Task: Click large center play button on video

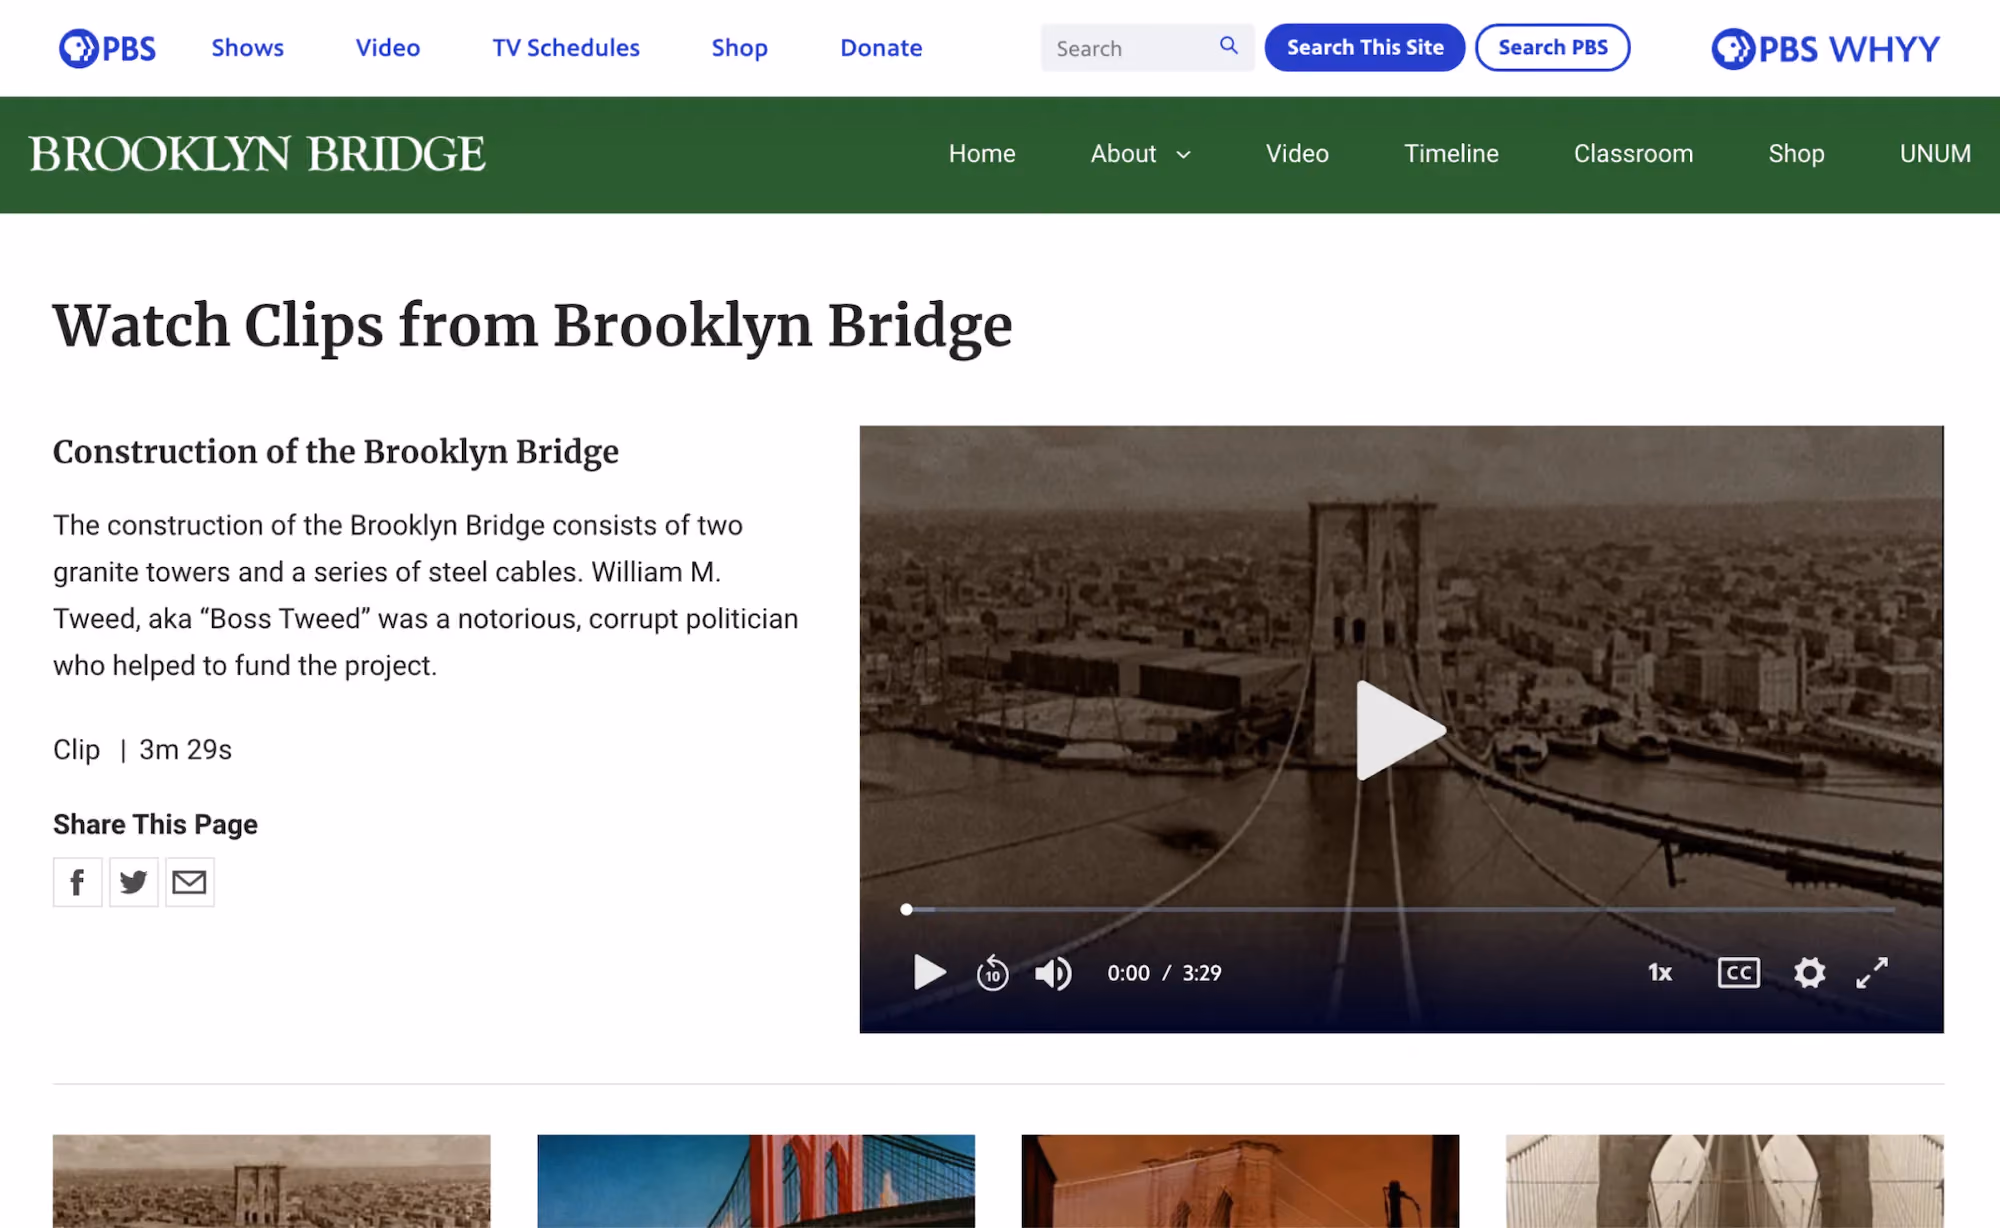Action: click(x=1400, y=730)
